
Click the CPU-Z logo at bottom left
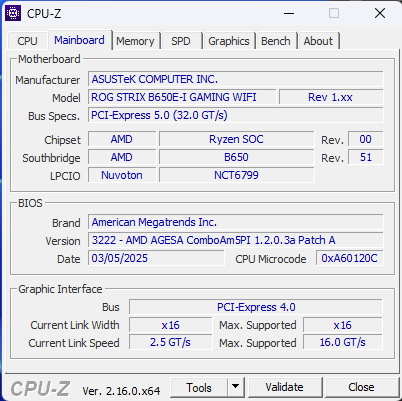(40, 389)
